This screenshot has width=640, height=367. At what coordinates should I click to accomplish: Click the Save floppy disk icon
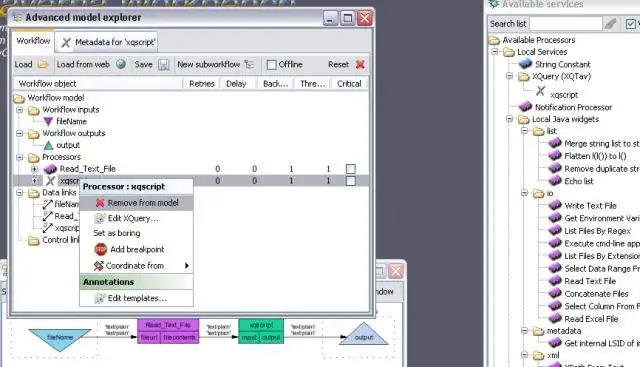(163, 65)
